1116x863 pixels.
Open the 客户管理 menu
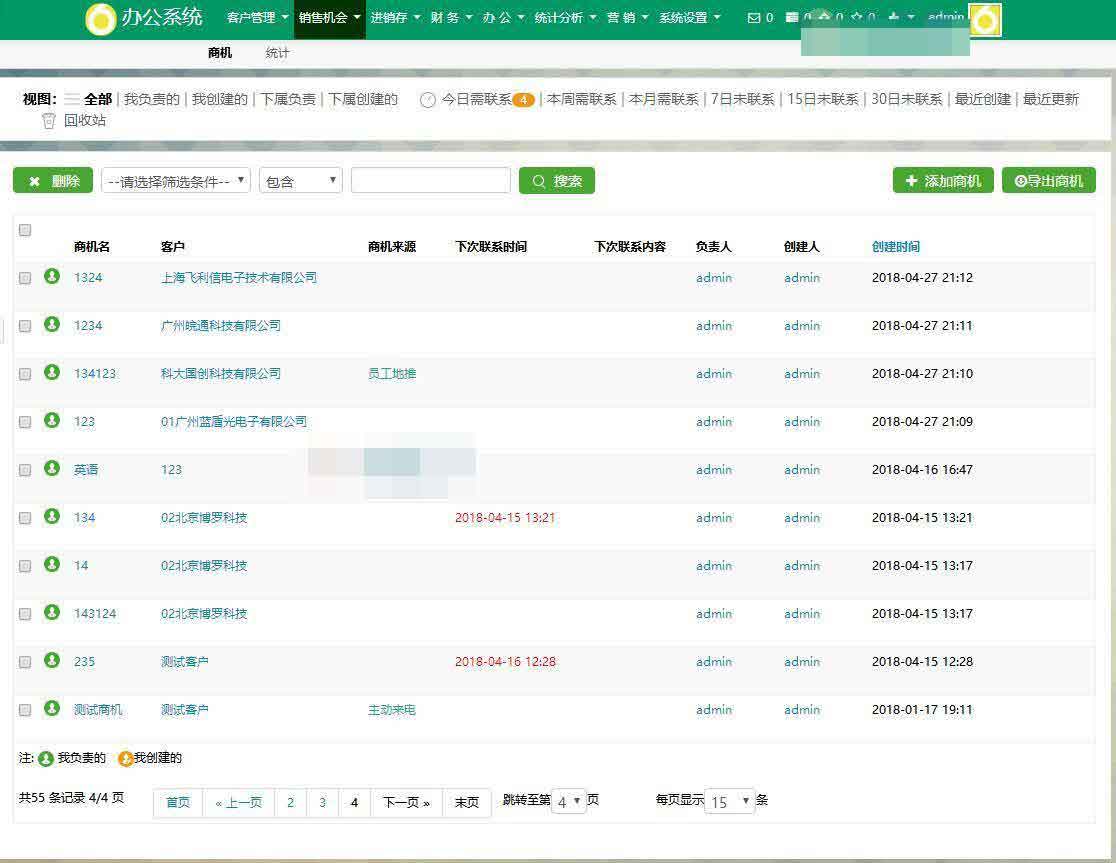coord(257,18)
